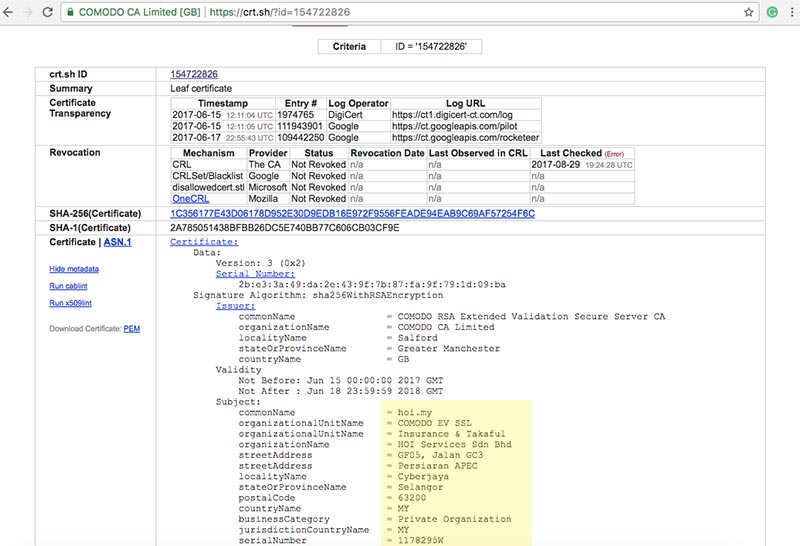Select entry number 109442250
800x546 pixels.
pos(300,137)
